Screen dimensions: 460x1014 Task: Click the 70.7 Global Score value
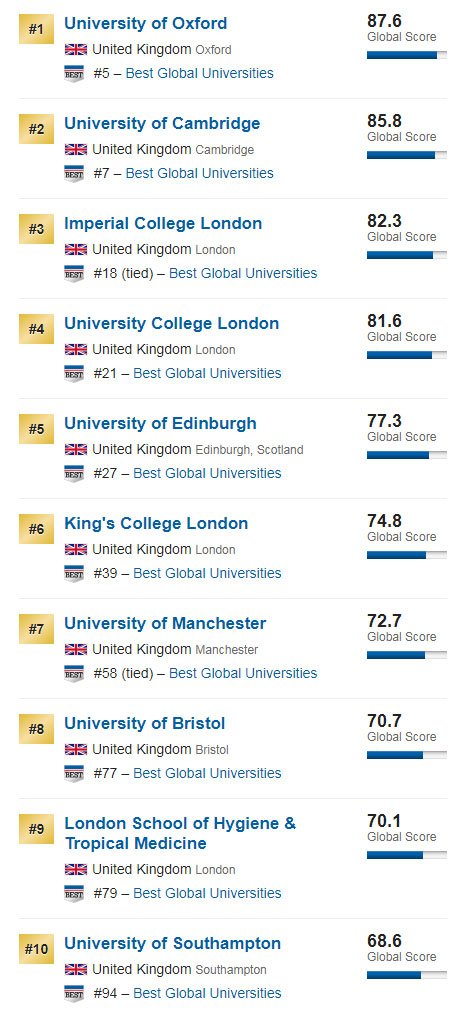tap(384, 720)
